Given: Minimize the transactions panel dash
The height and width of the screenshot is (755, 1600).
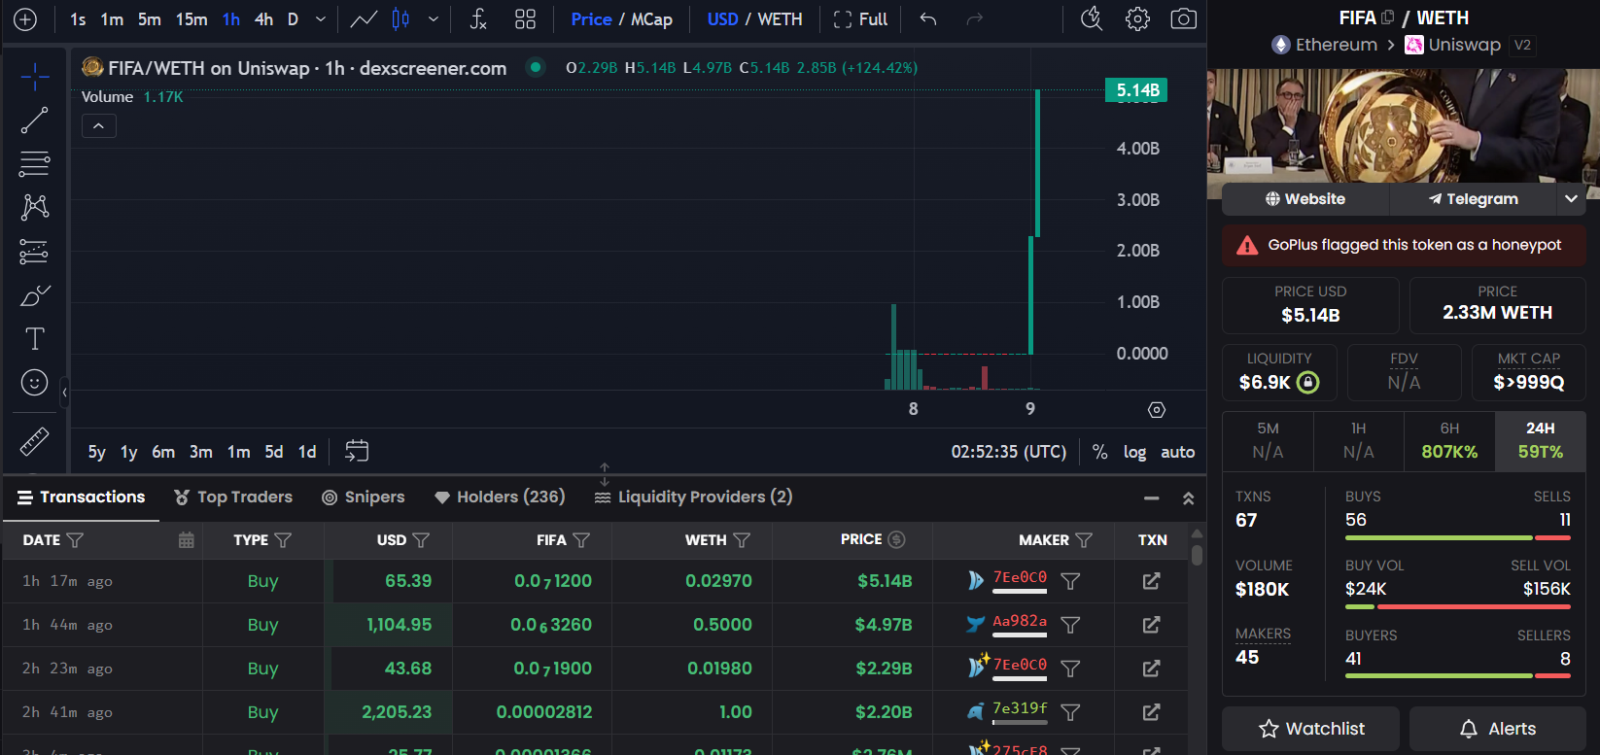Looking at the screenshot, I should [x=1152, y=497].
